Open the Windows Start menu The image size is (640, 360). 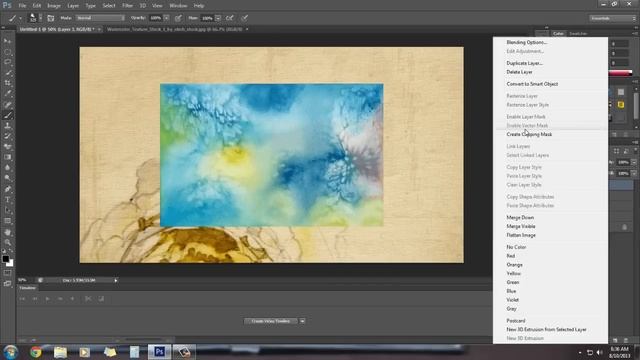11,352
